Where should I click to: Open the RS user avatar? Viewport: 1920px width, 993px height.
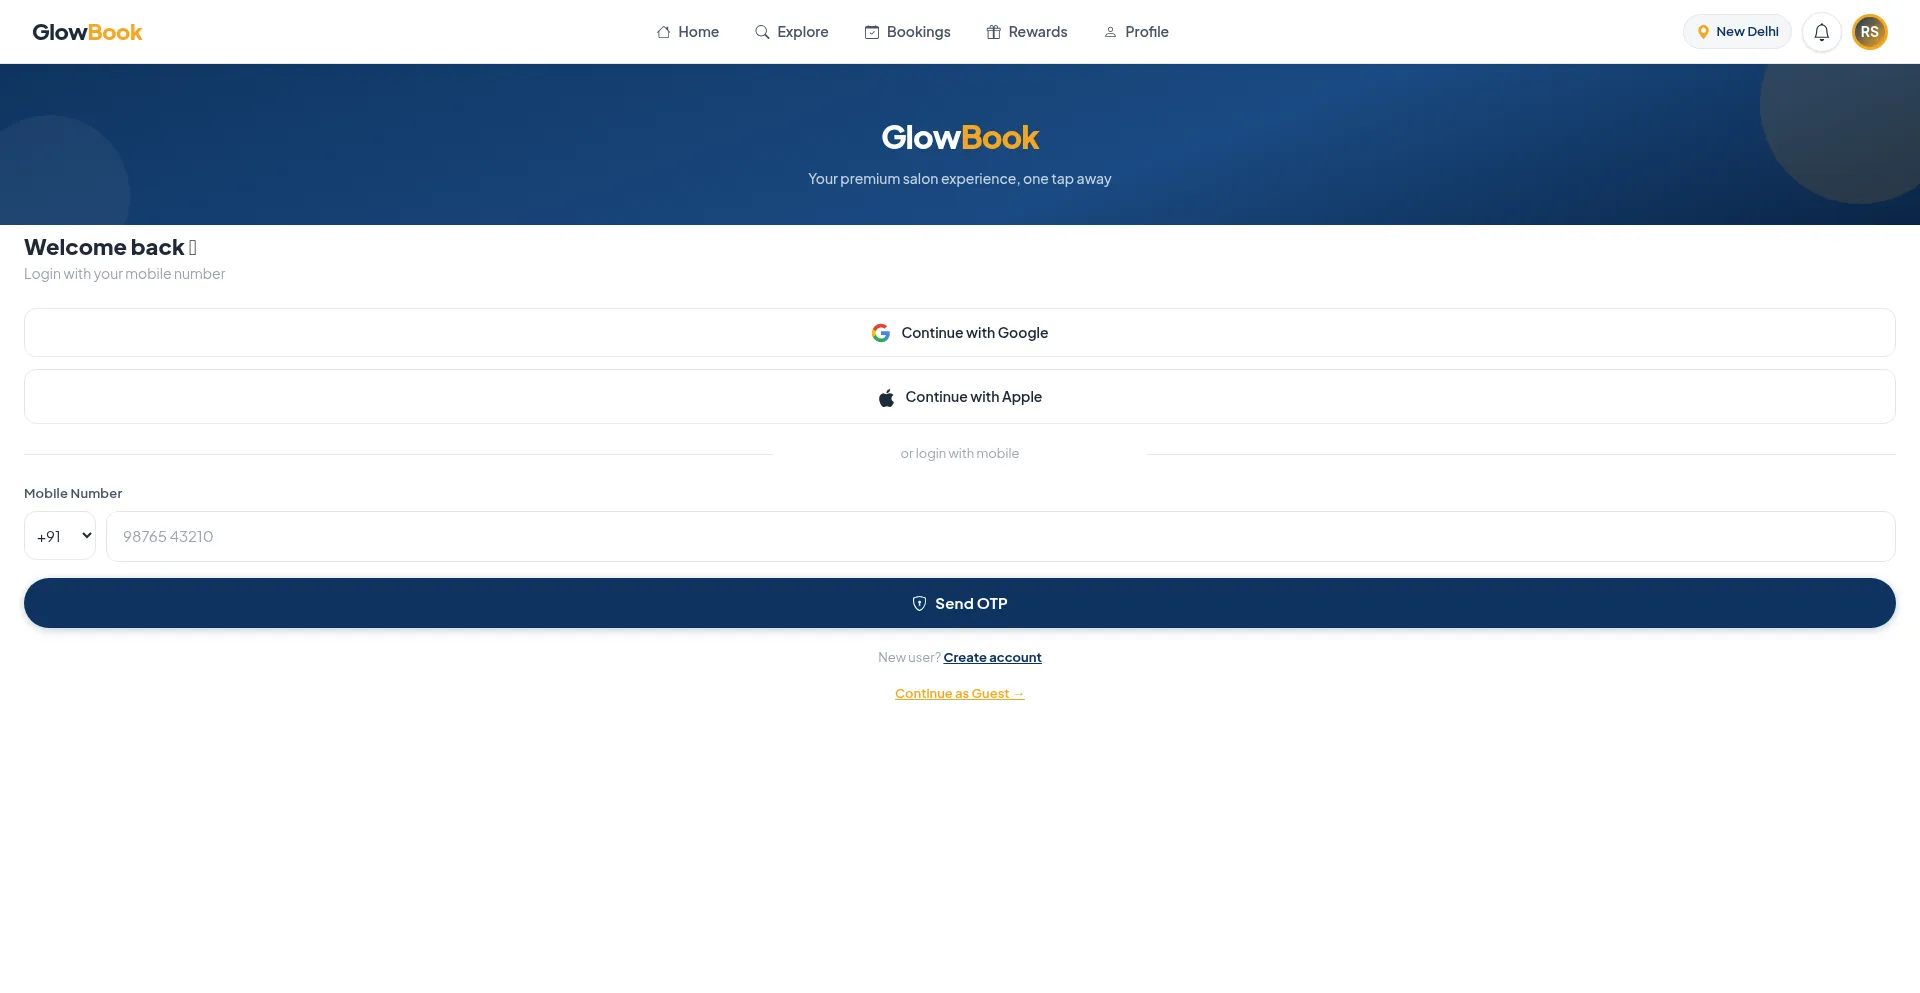pyautogui.click(x=1870, y=32)
